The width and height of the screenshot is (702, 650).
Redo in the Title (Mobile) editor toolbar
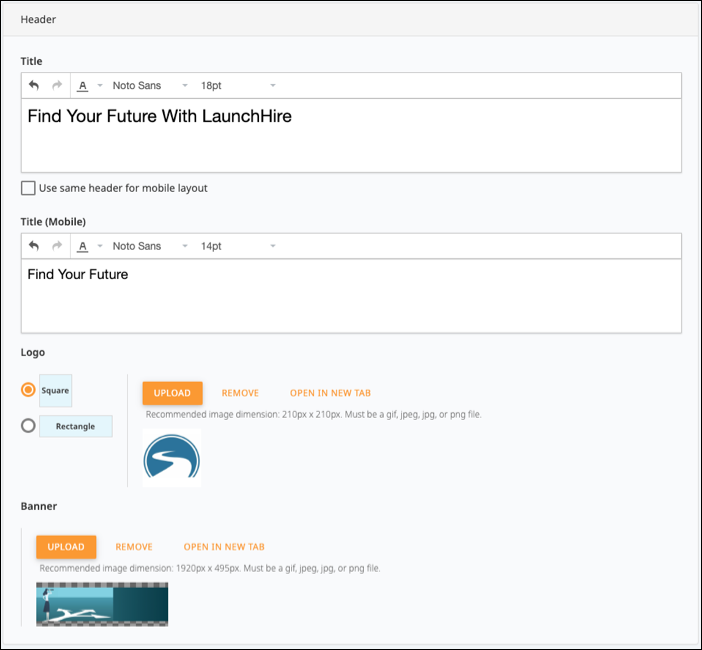pyautogui.click(x=57, y=246)
